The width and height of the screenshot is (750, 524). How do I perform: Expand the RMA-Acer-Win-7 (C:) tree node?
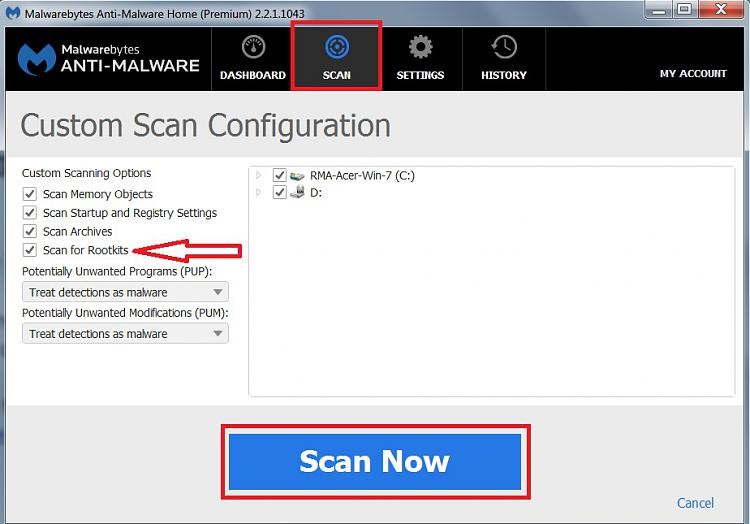[x=259, y=176]
